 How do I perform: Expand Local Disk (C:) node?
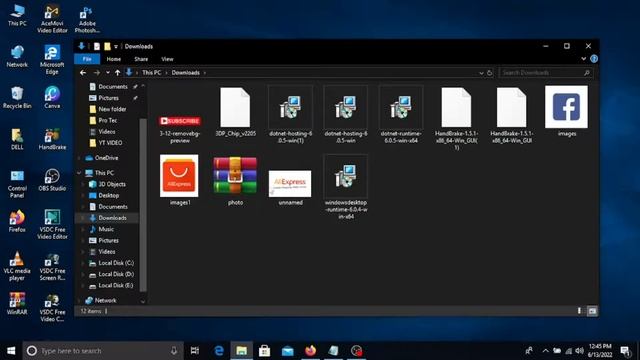[83, 263]
